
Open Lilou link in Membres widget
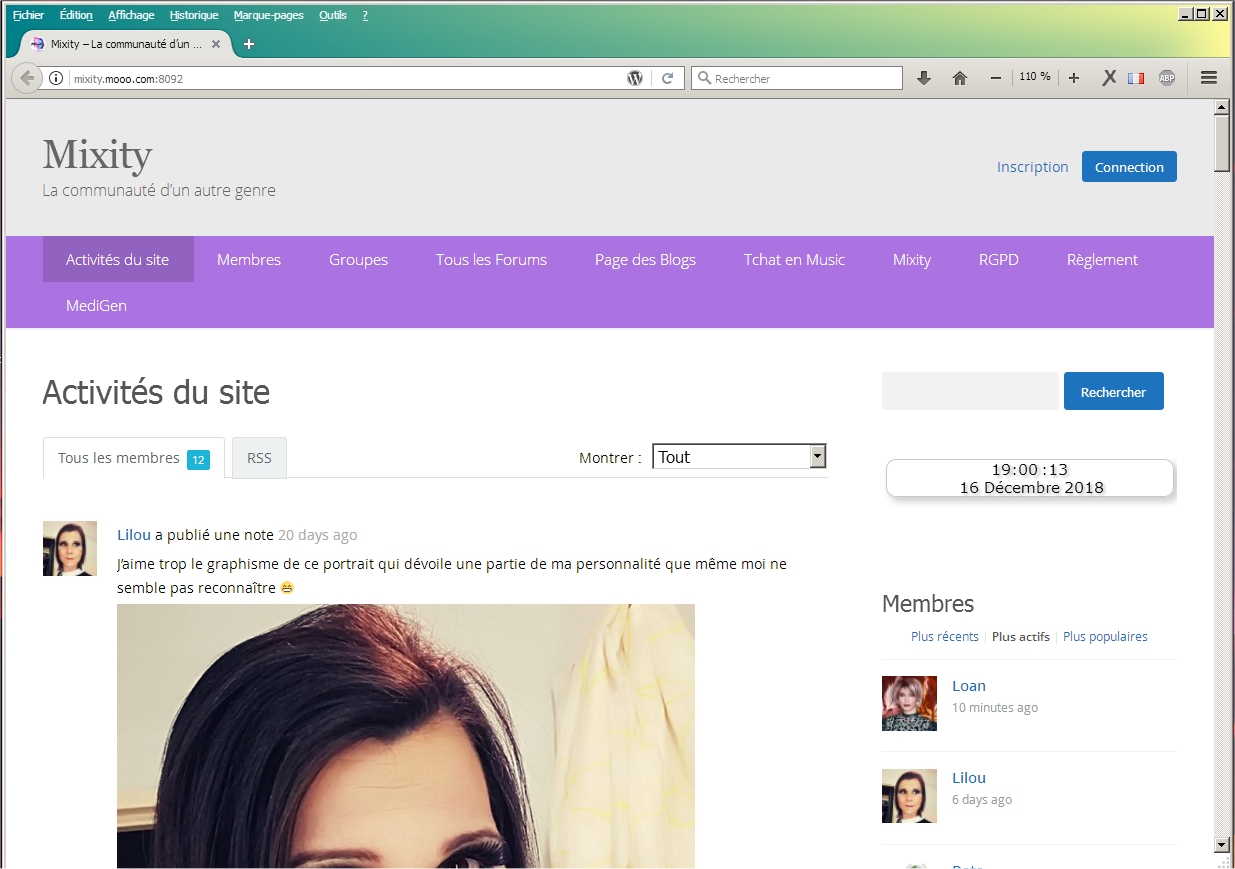click(x=969, y=778)
